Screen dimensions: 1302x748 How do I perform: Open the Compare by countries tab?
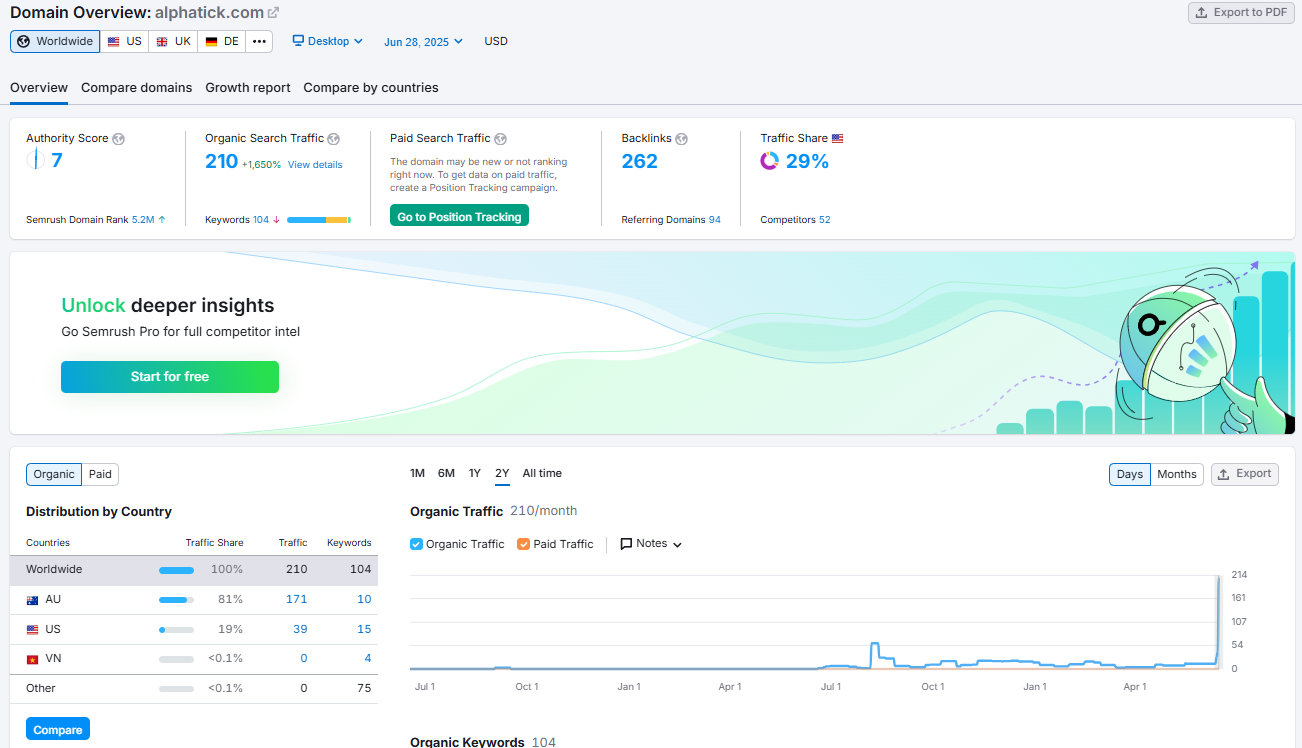[371, 88]
